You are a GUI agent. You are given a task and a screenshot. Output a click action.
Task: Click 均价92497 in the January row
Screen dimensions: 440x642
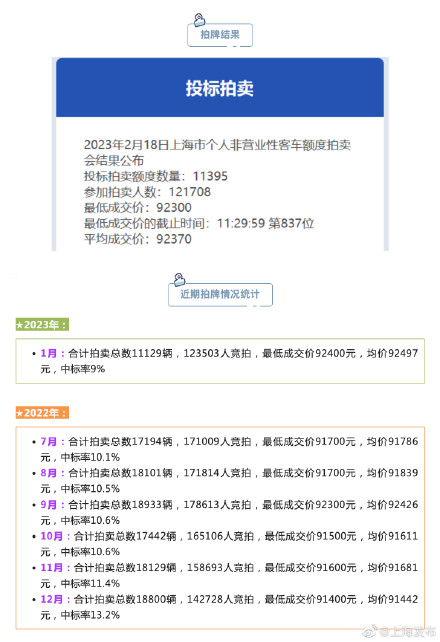tap(392, 353)
